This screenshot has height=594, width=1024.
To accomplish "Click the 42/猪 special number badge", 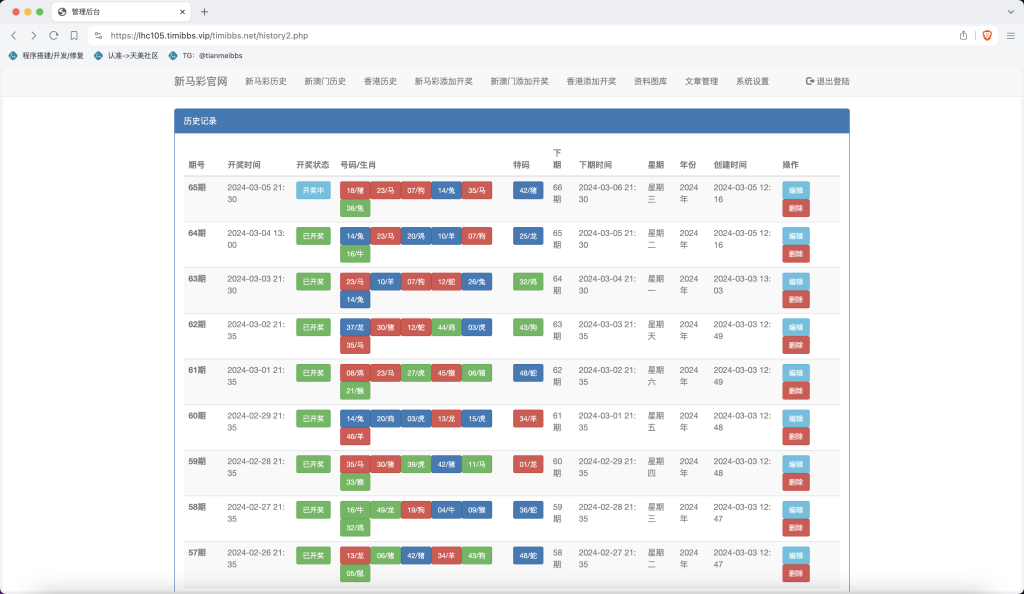I will coord(528,190).
